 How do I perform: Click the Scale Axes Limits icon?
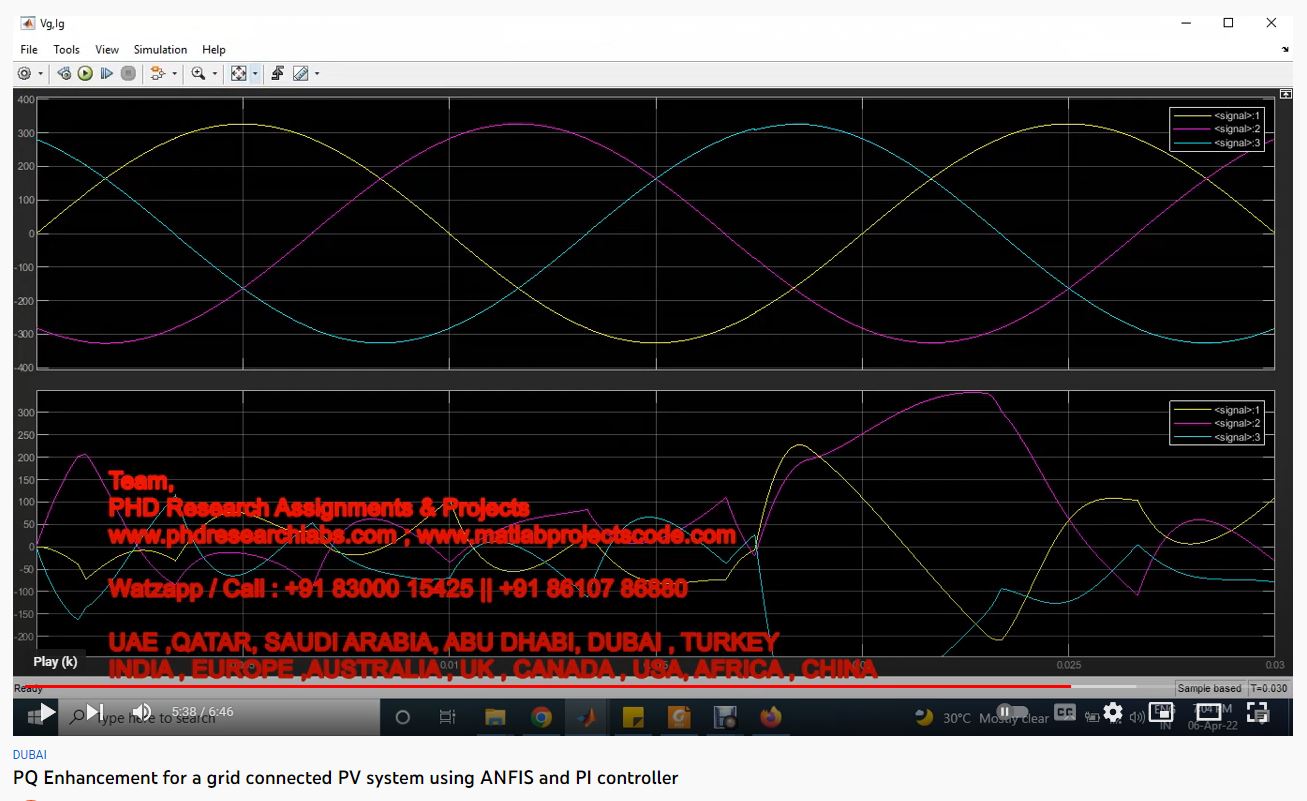coord(238,73)
